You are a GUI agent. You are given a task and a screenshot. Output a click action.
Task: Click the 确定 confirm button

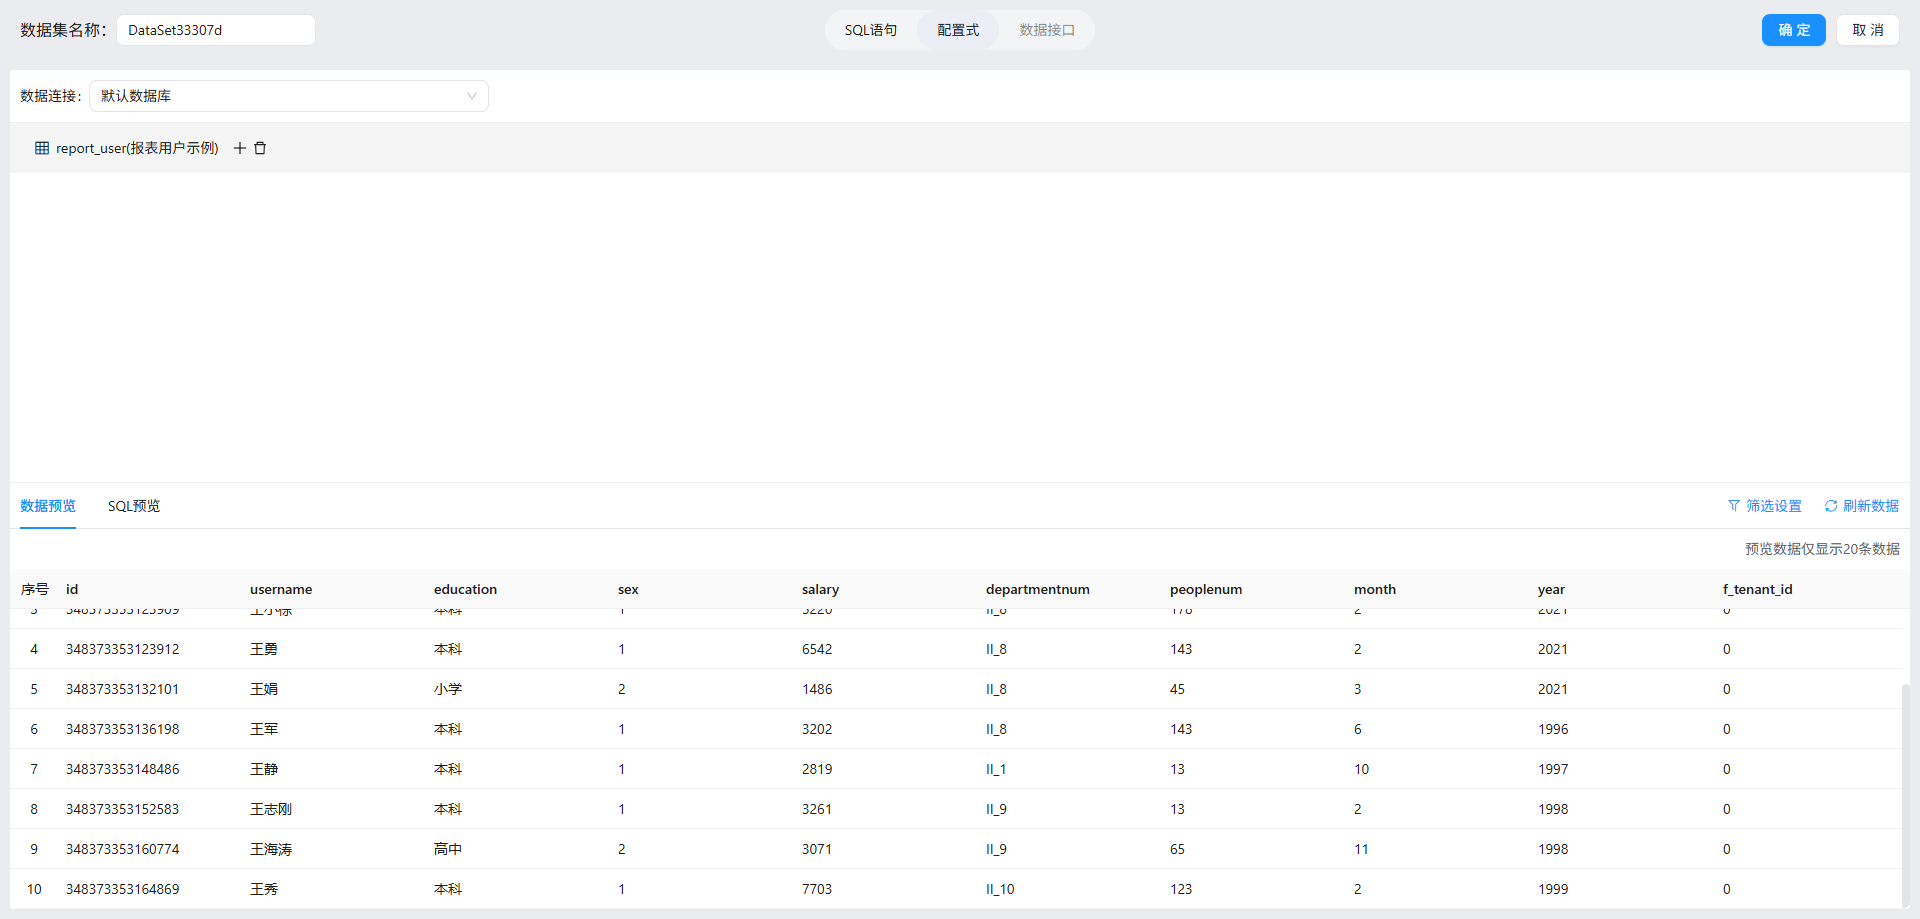click(1793, 30)
